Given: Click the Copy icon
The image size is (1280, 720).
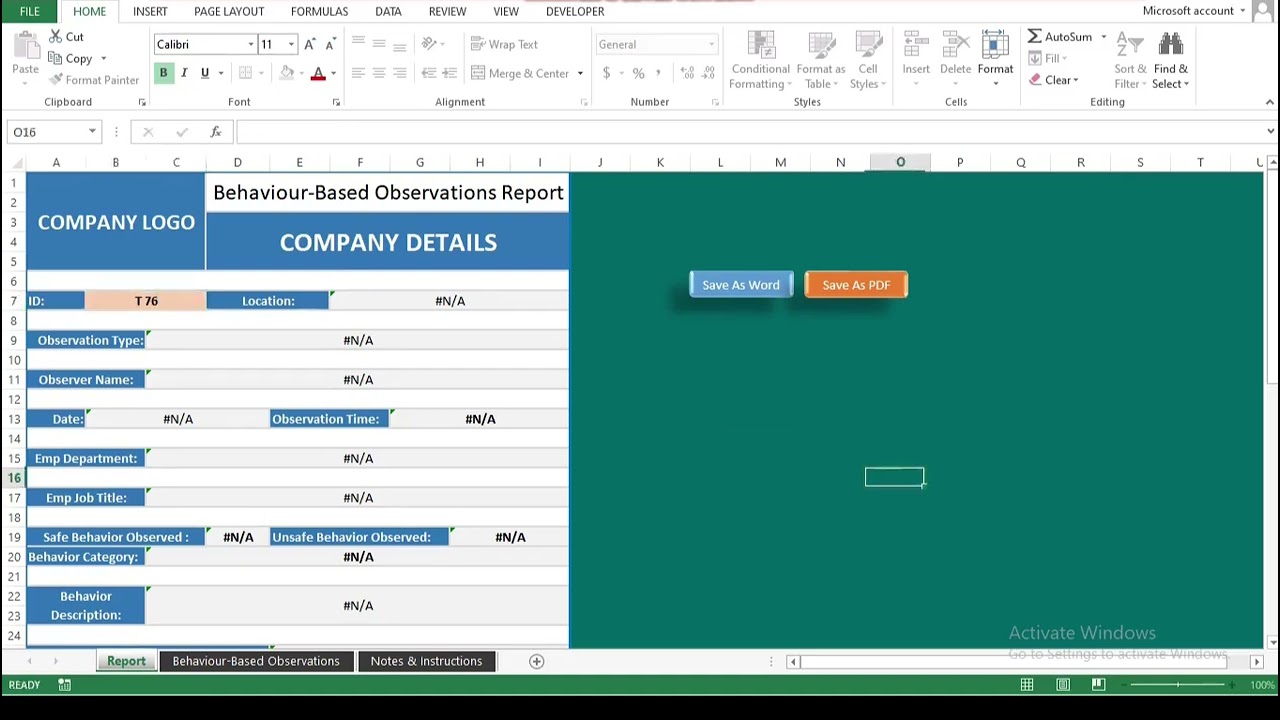Looking at the screenshot, I should coord(56,59).
